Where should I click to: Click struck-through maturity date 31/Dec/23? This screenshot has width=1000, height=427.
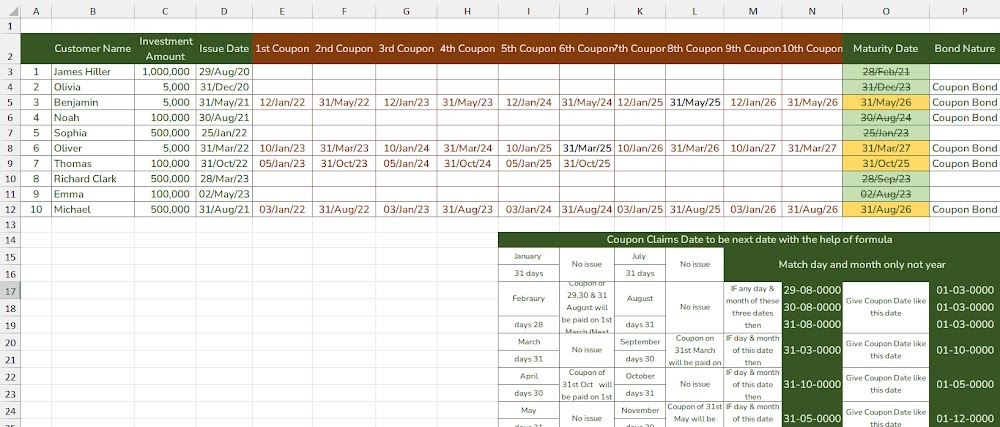click(885, 87)
